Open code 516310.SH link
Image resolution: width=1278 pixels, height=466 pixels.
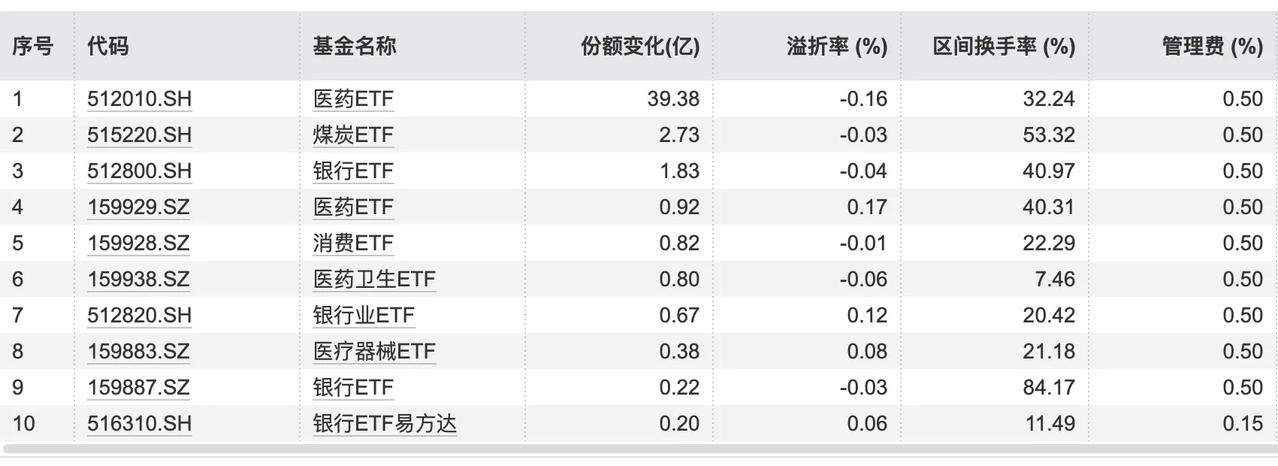tap(138, 423)
